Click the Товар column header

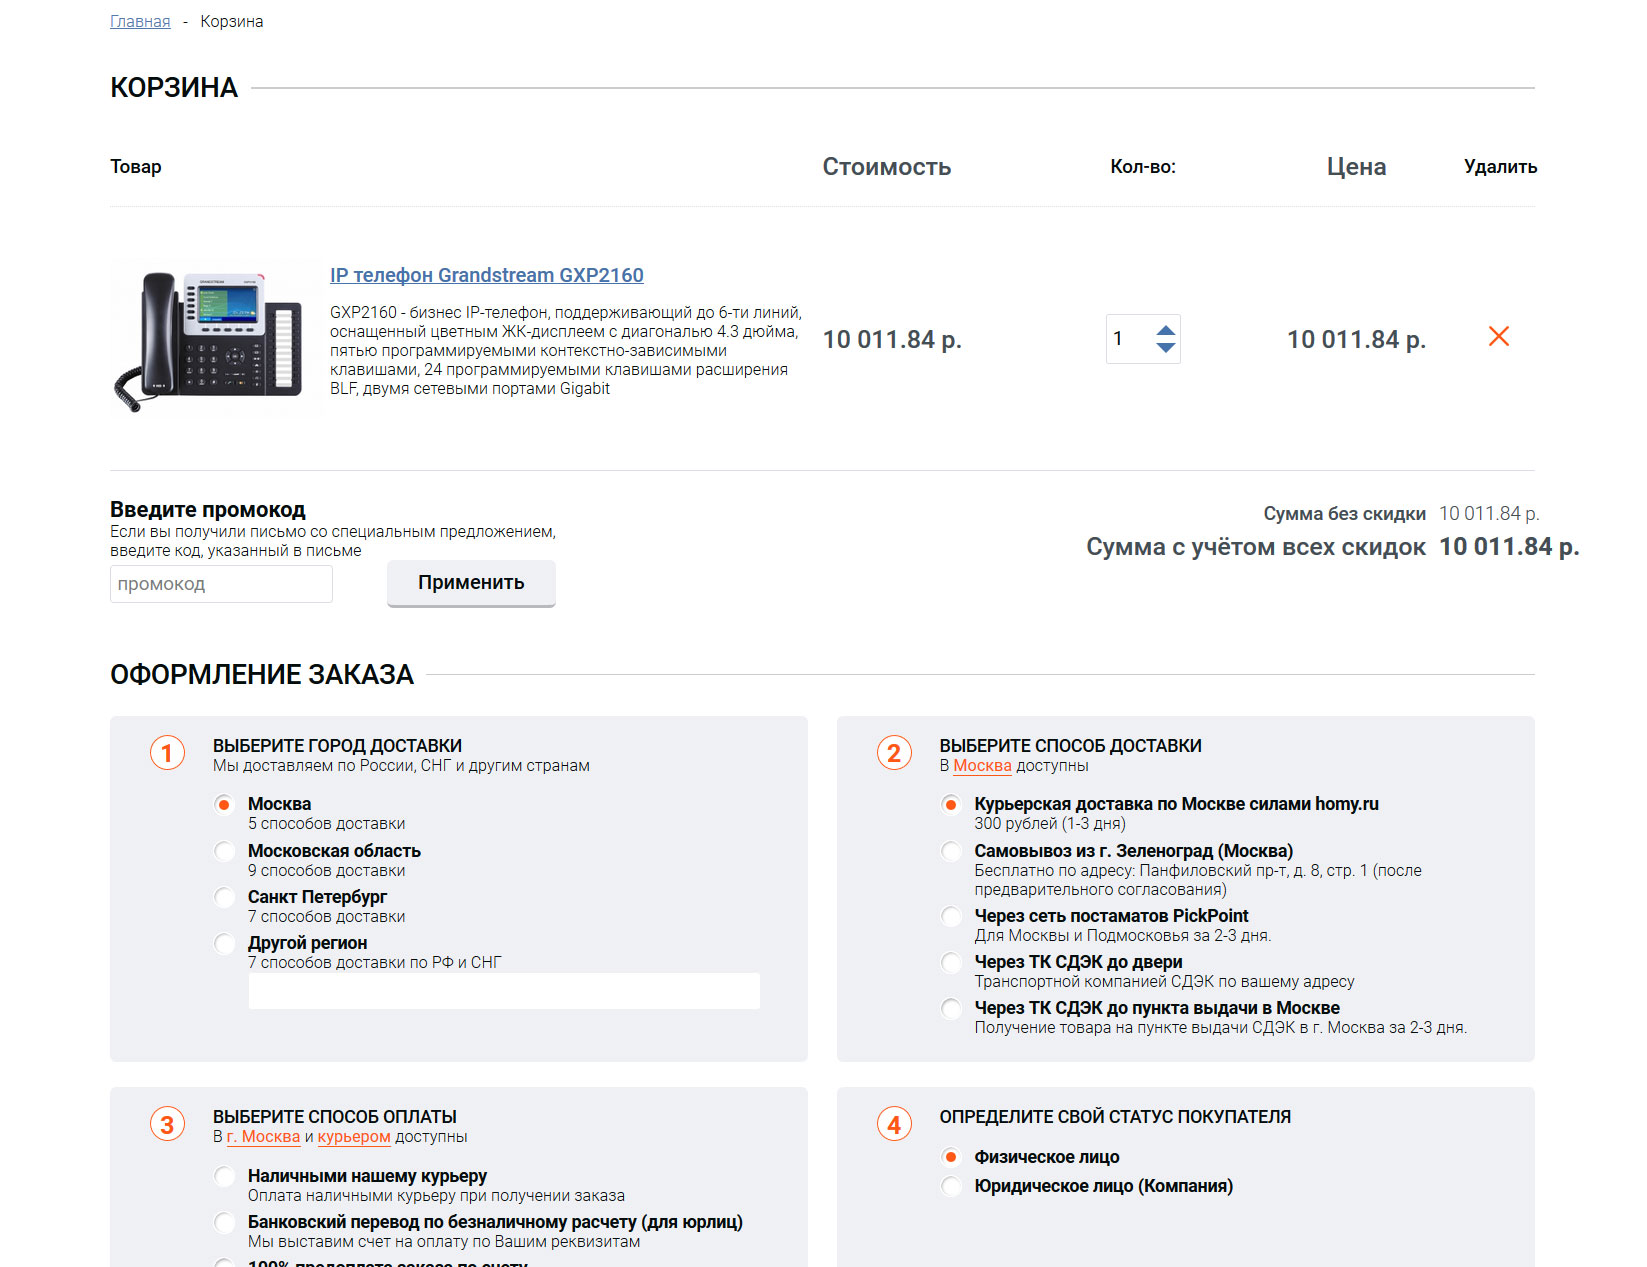136,167
